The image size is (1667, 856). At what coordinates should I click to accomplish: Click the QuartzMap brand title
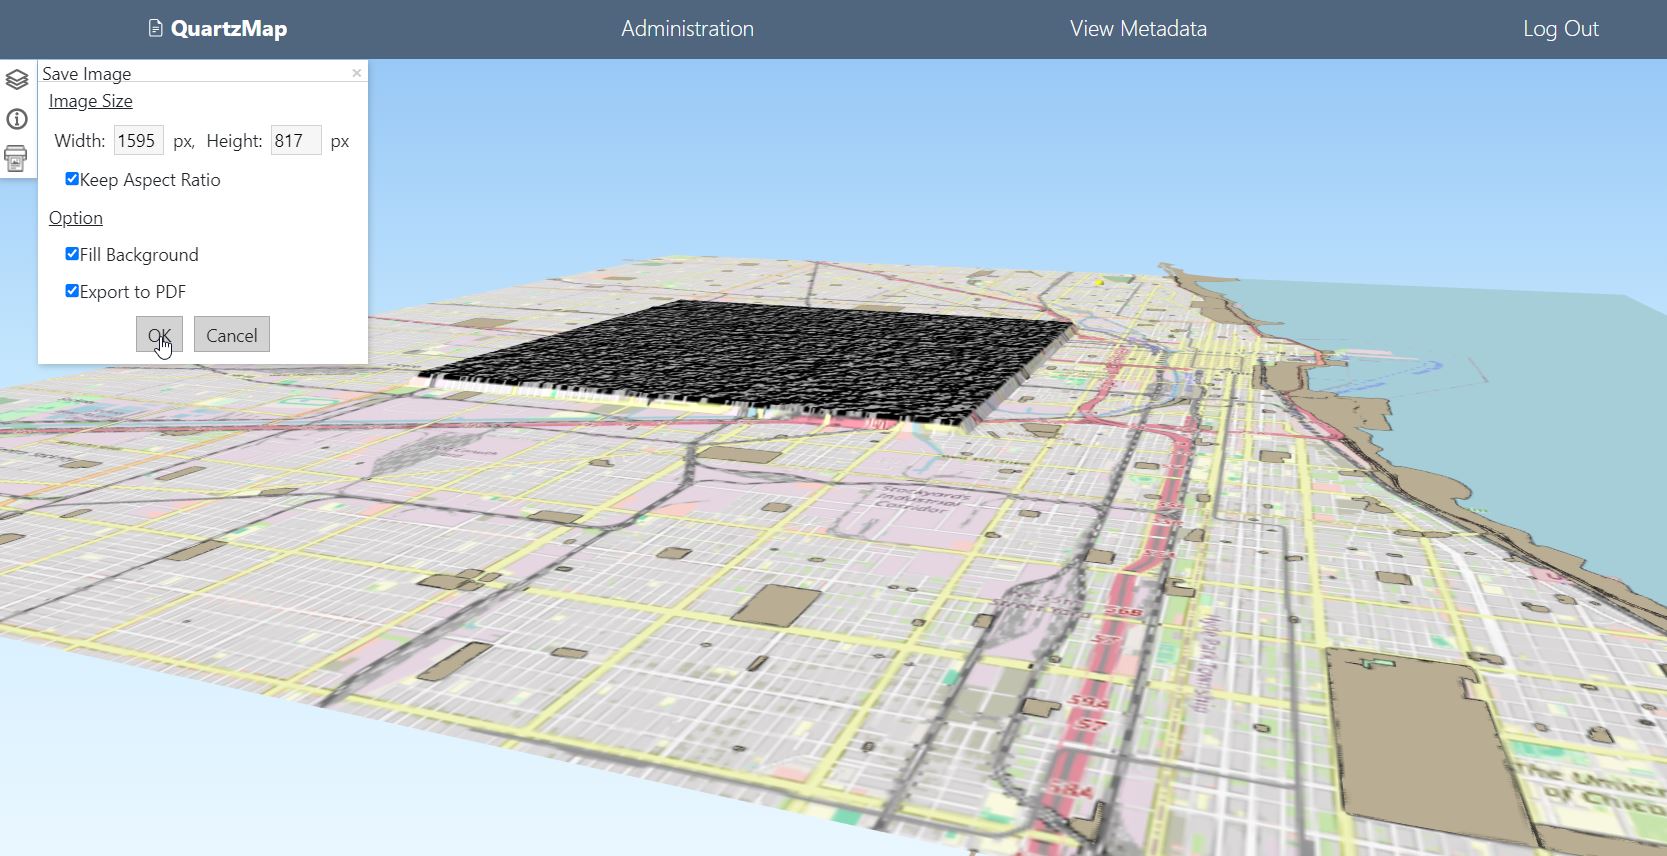tap(228, 28)
